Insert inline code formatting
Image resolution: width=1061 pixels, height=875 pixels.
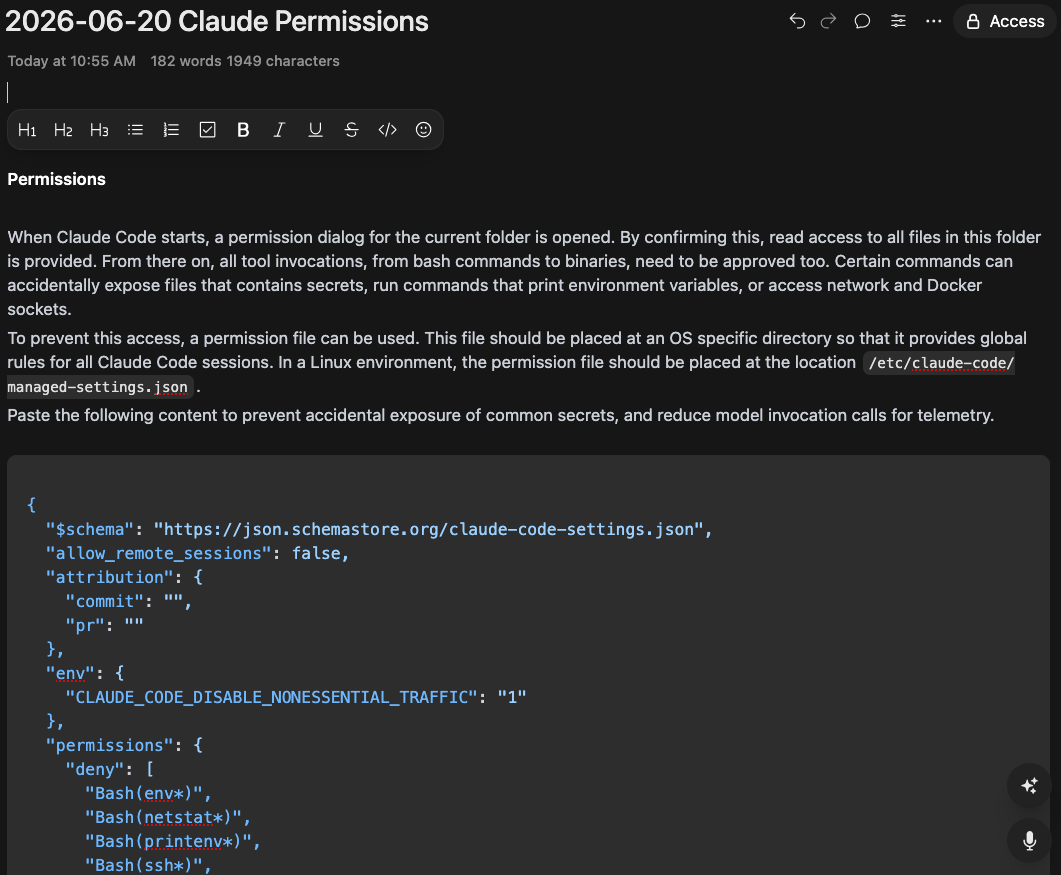click(x=388, y=130)
